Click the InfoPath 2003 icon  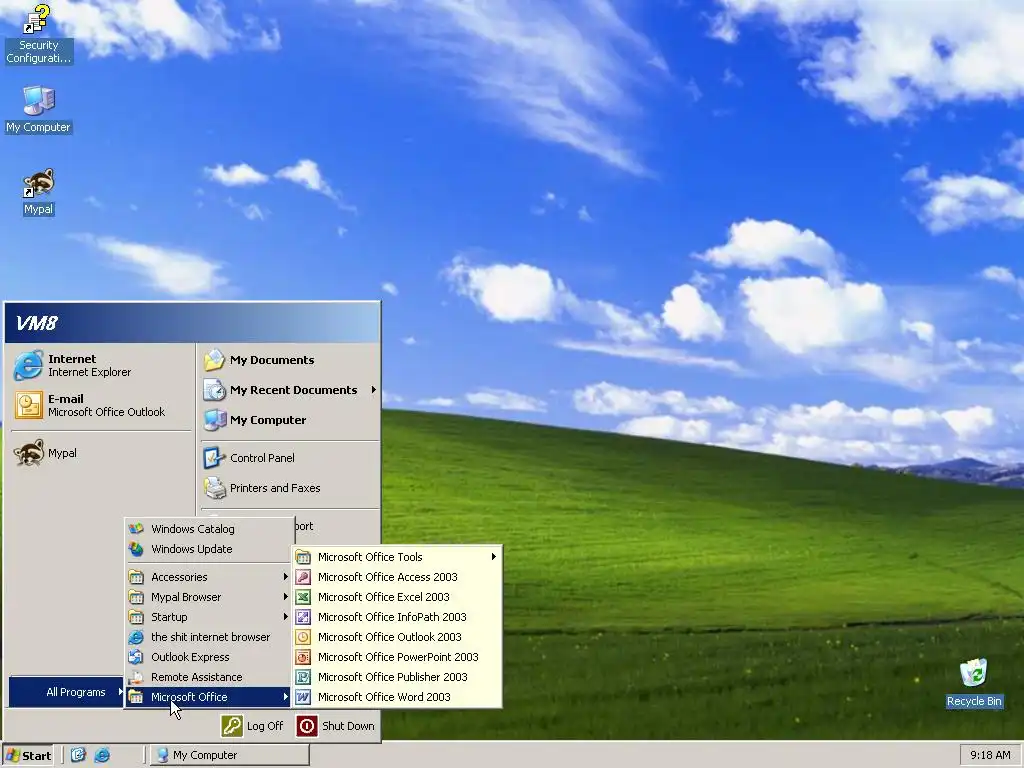[x=303, y=617]
